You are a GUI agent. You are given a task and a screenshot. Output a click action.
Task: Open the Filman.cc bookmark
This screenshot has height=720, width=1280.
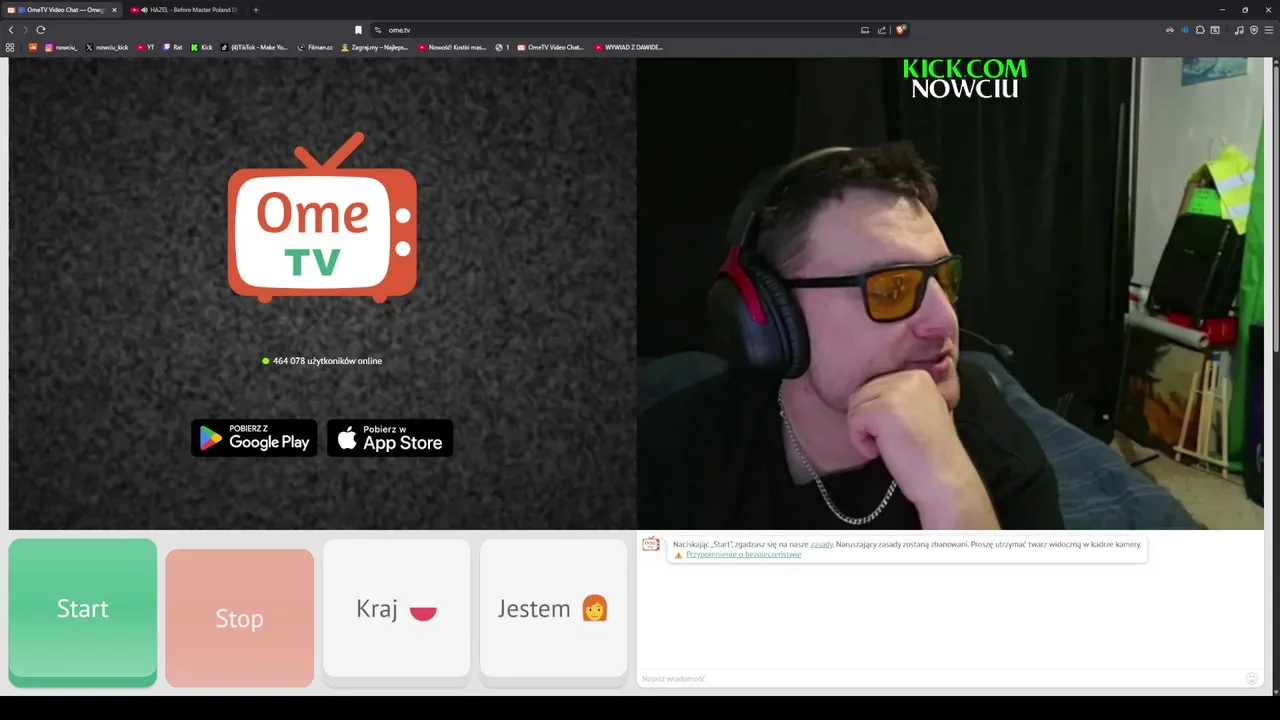tap(315, 47)
